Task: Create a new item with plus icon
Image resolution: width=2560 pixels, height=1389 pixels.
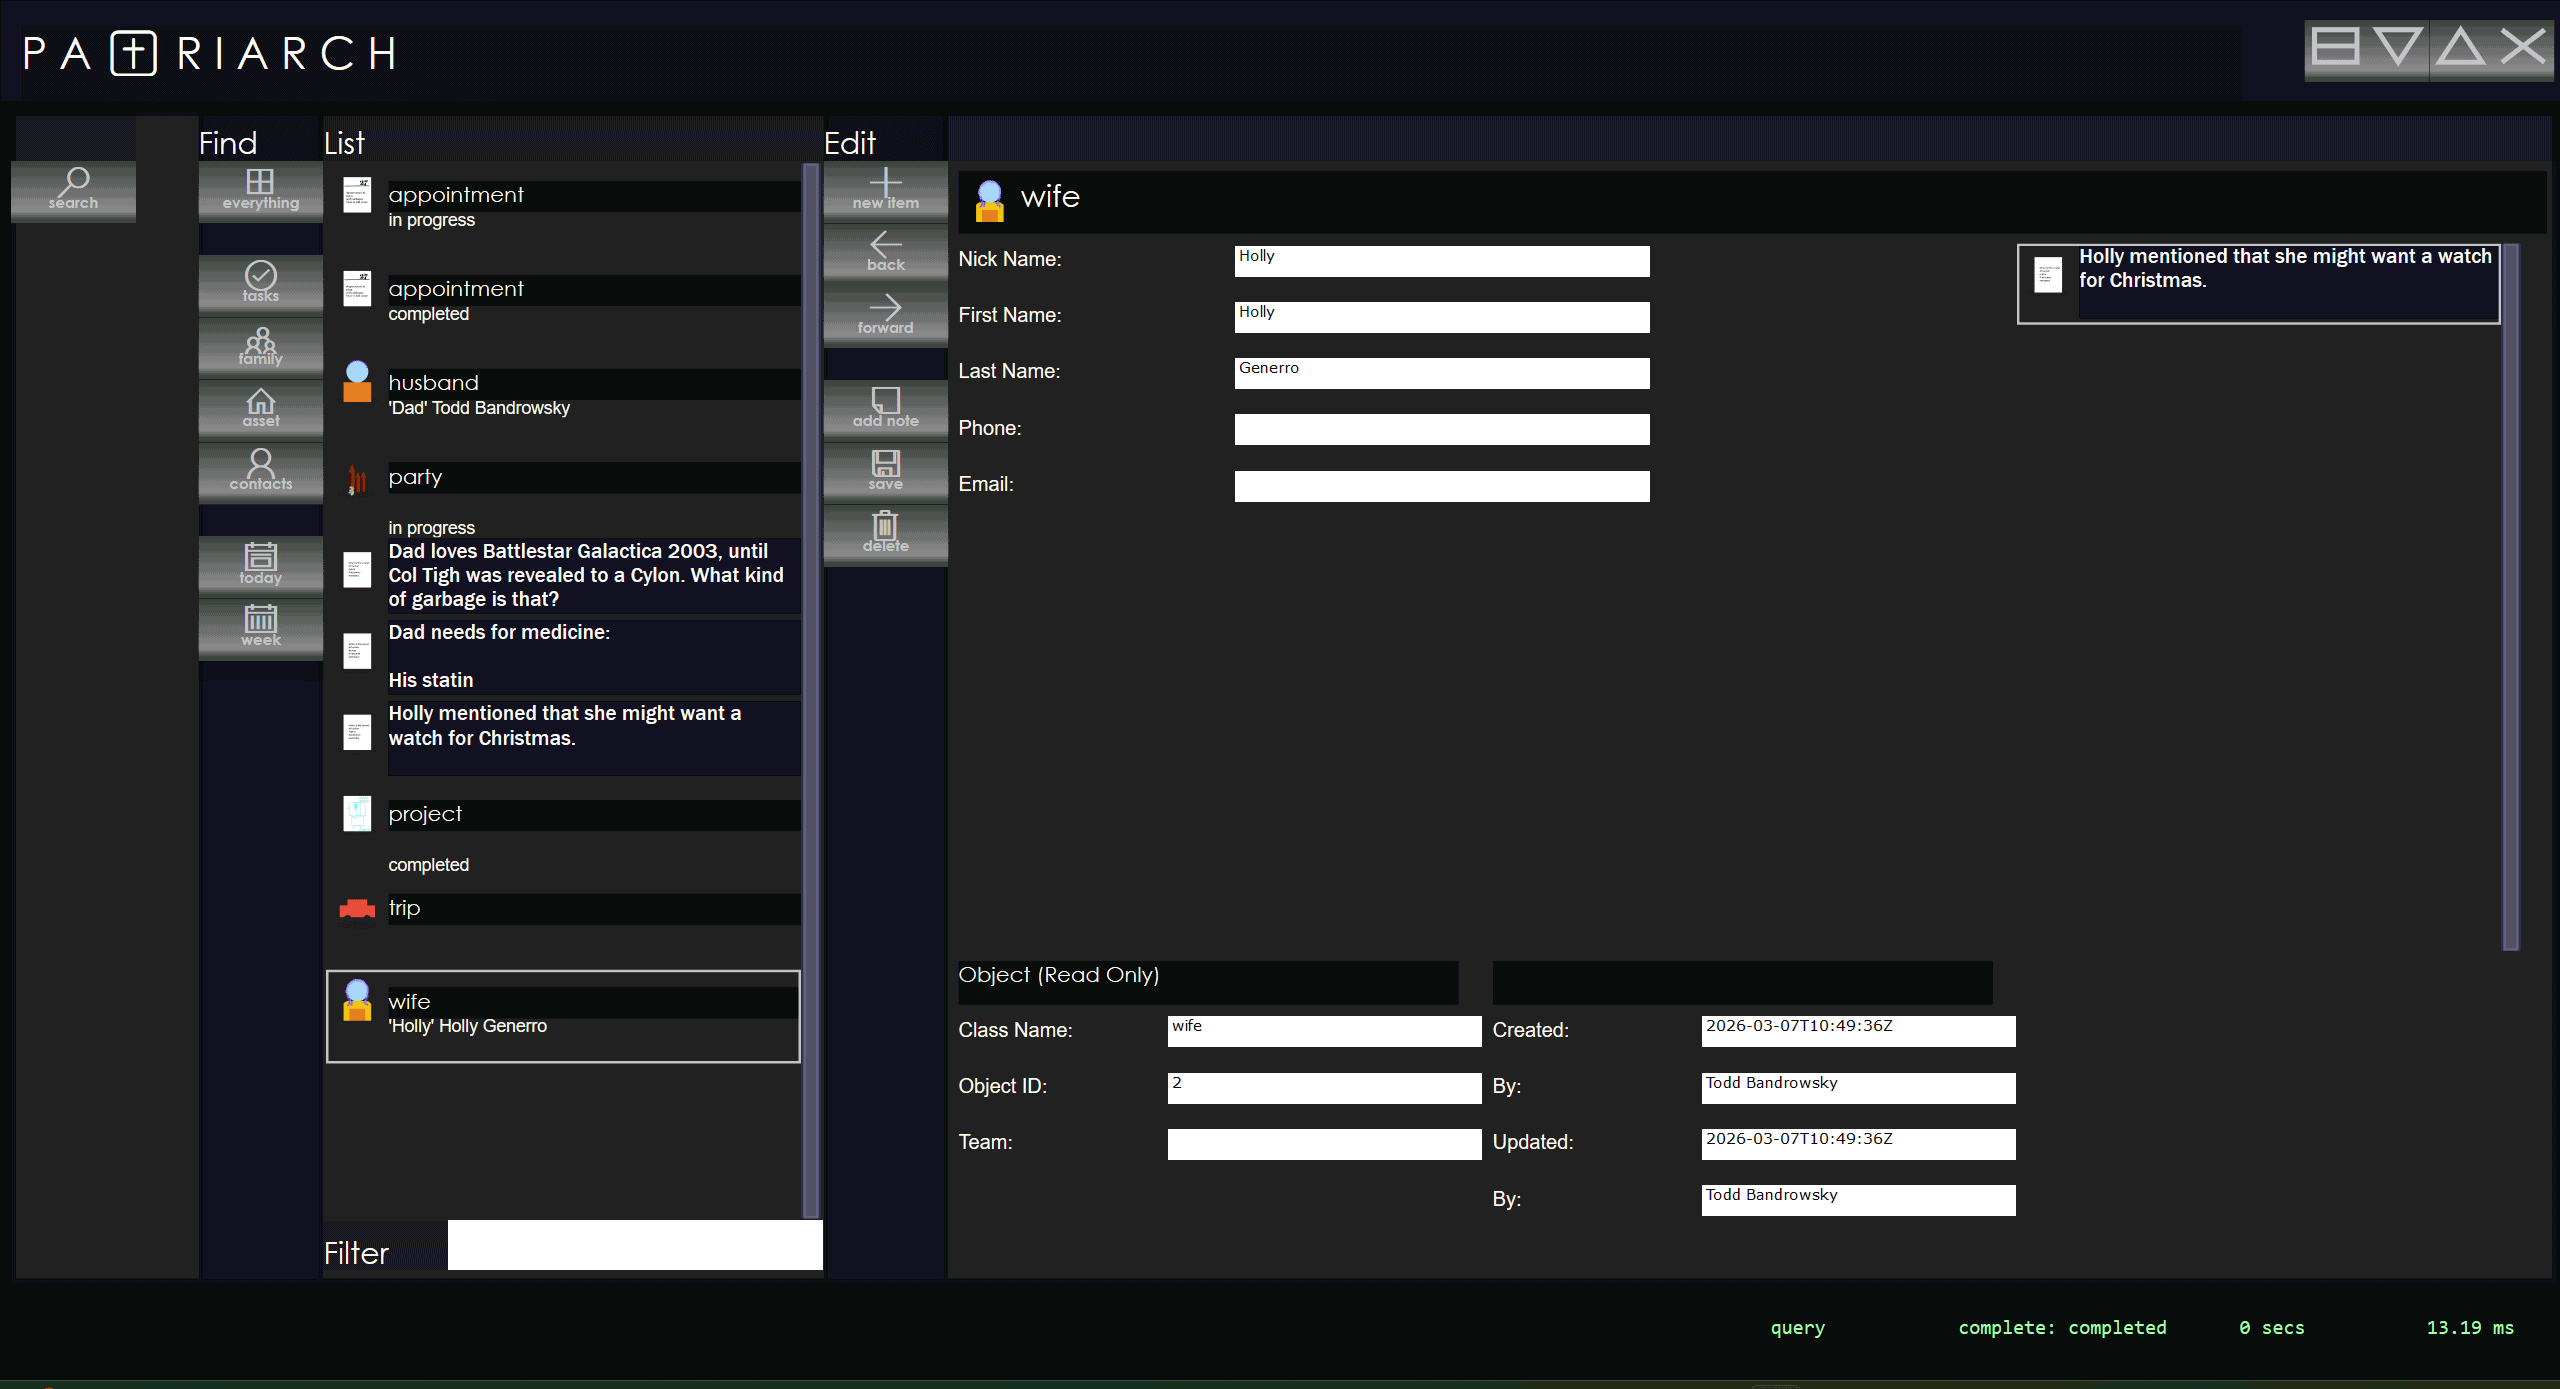Action: (x=885, y=188)
